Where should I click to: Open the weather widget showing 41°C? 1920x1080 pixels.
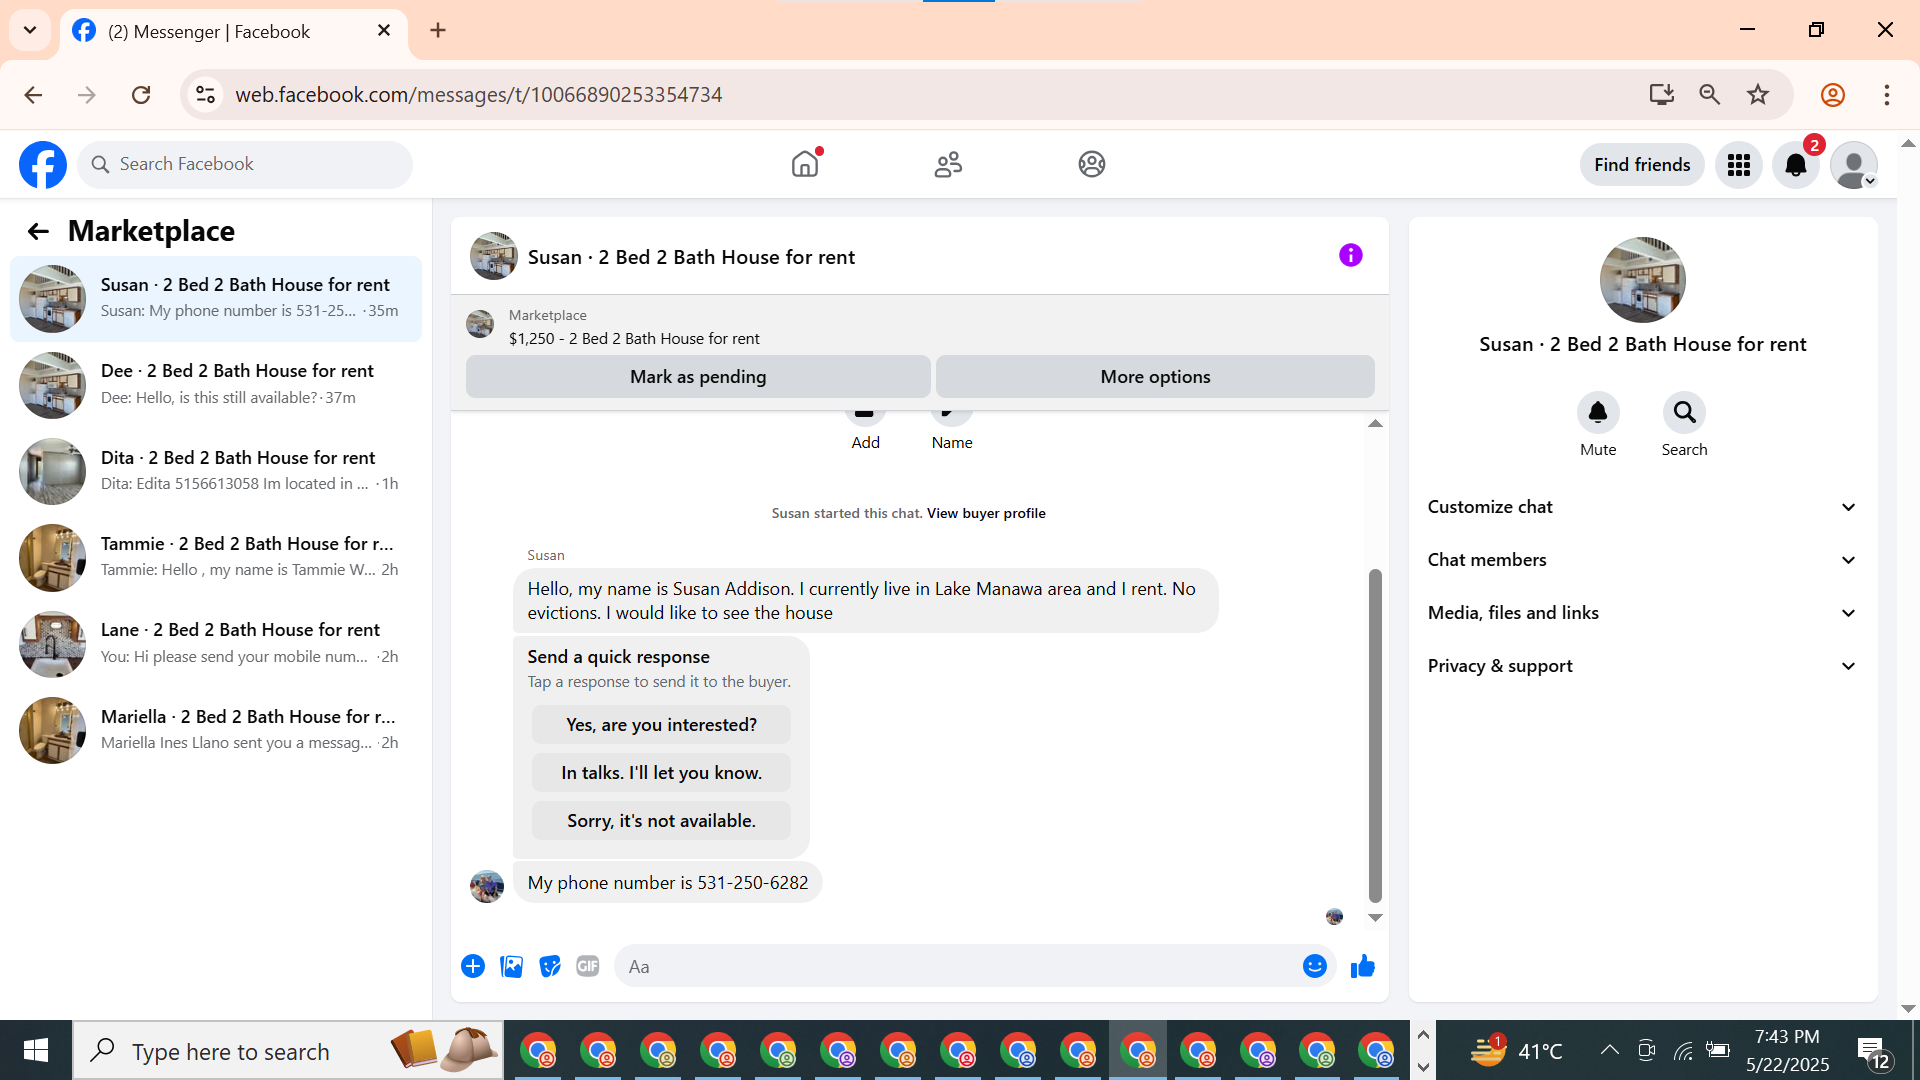[1517, 1051]
